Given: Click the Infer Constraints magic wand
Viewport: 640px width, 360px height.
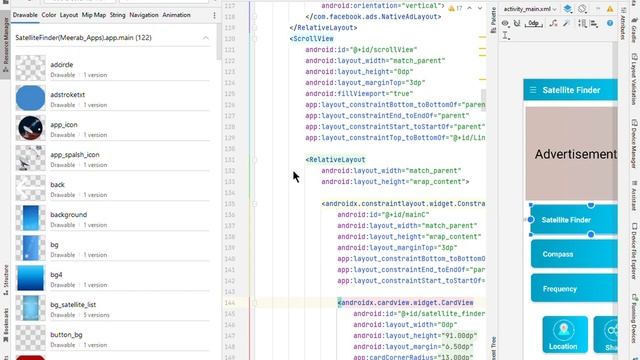Looking at the screenshot, I should pyautogui.click(x=566, y=23).
